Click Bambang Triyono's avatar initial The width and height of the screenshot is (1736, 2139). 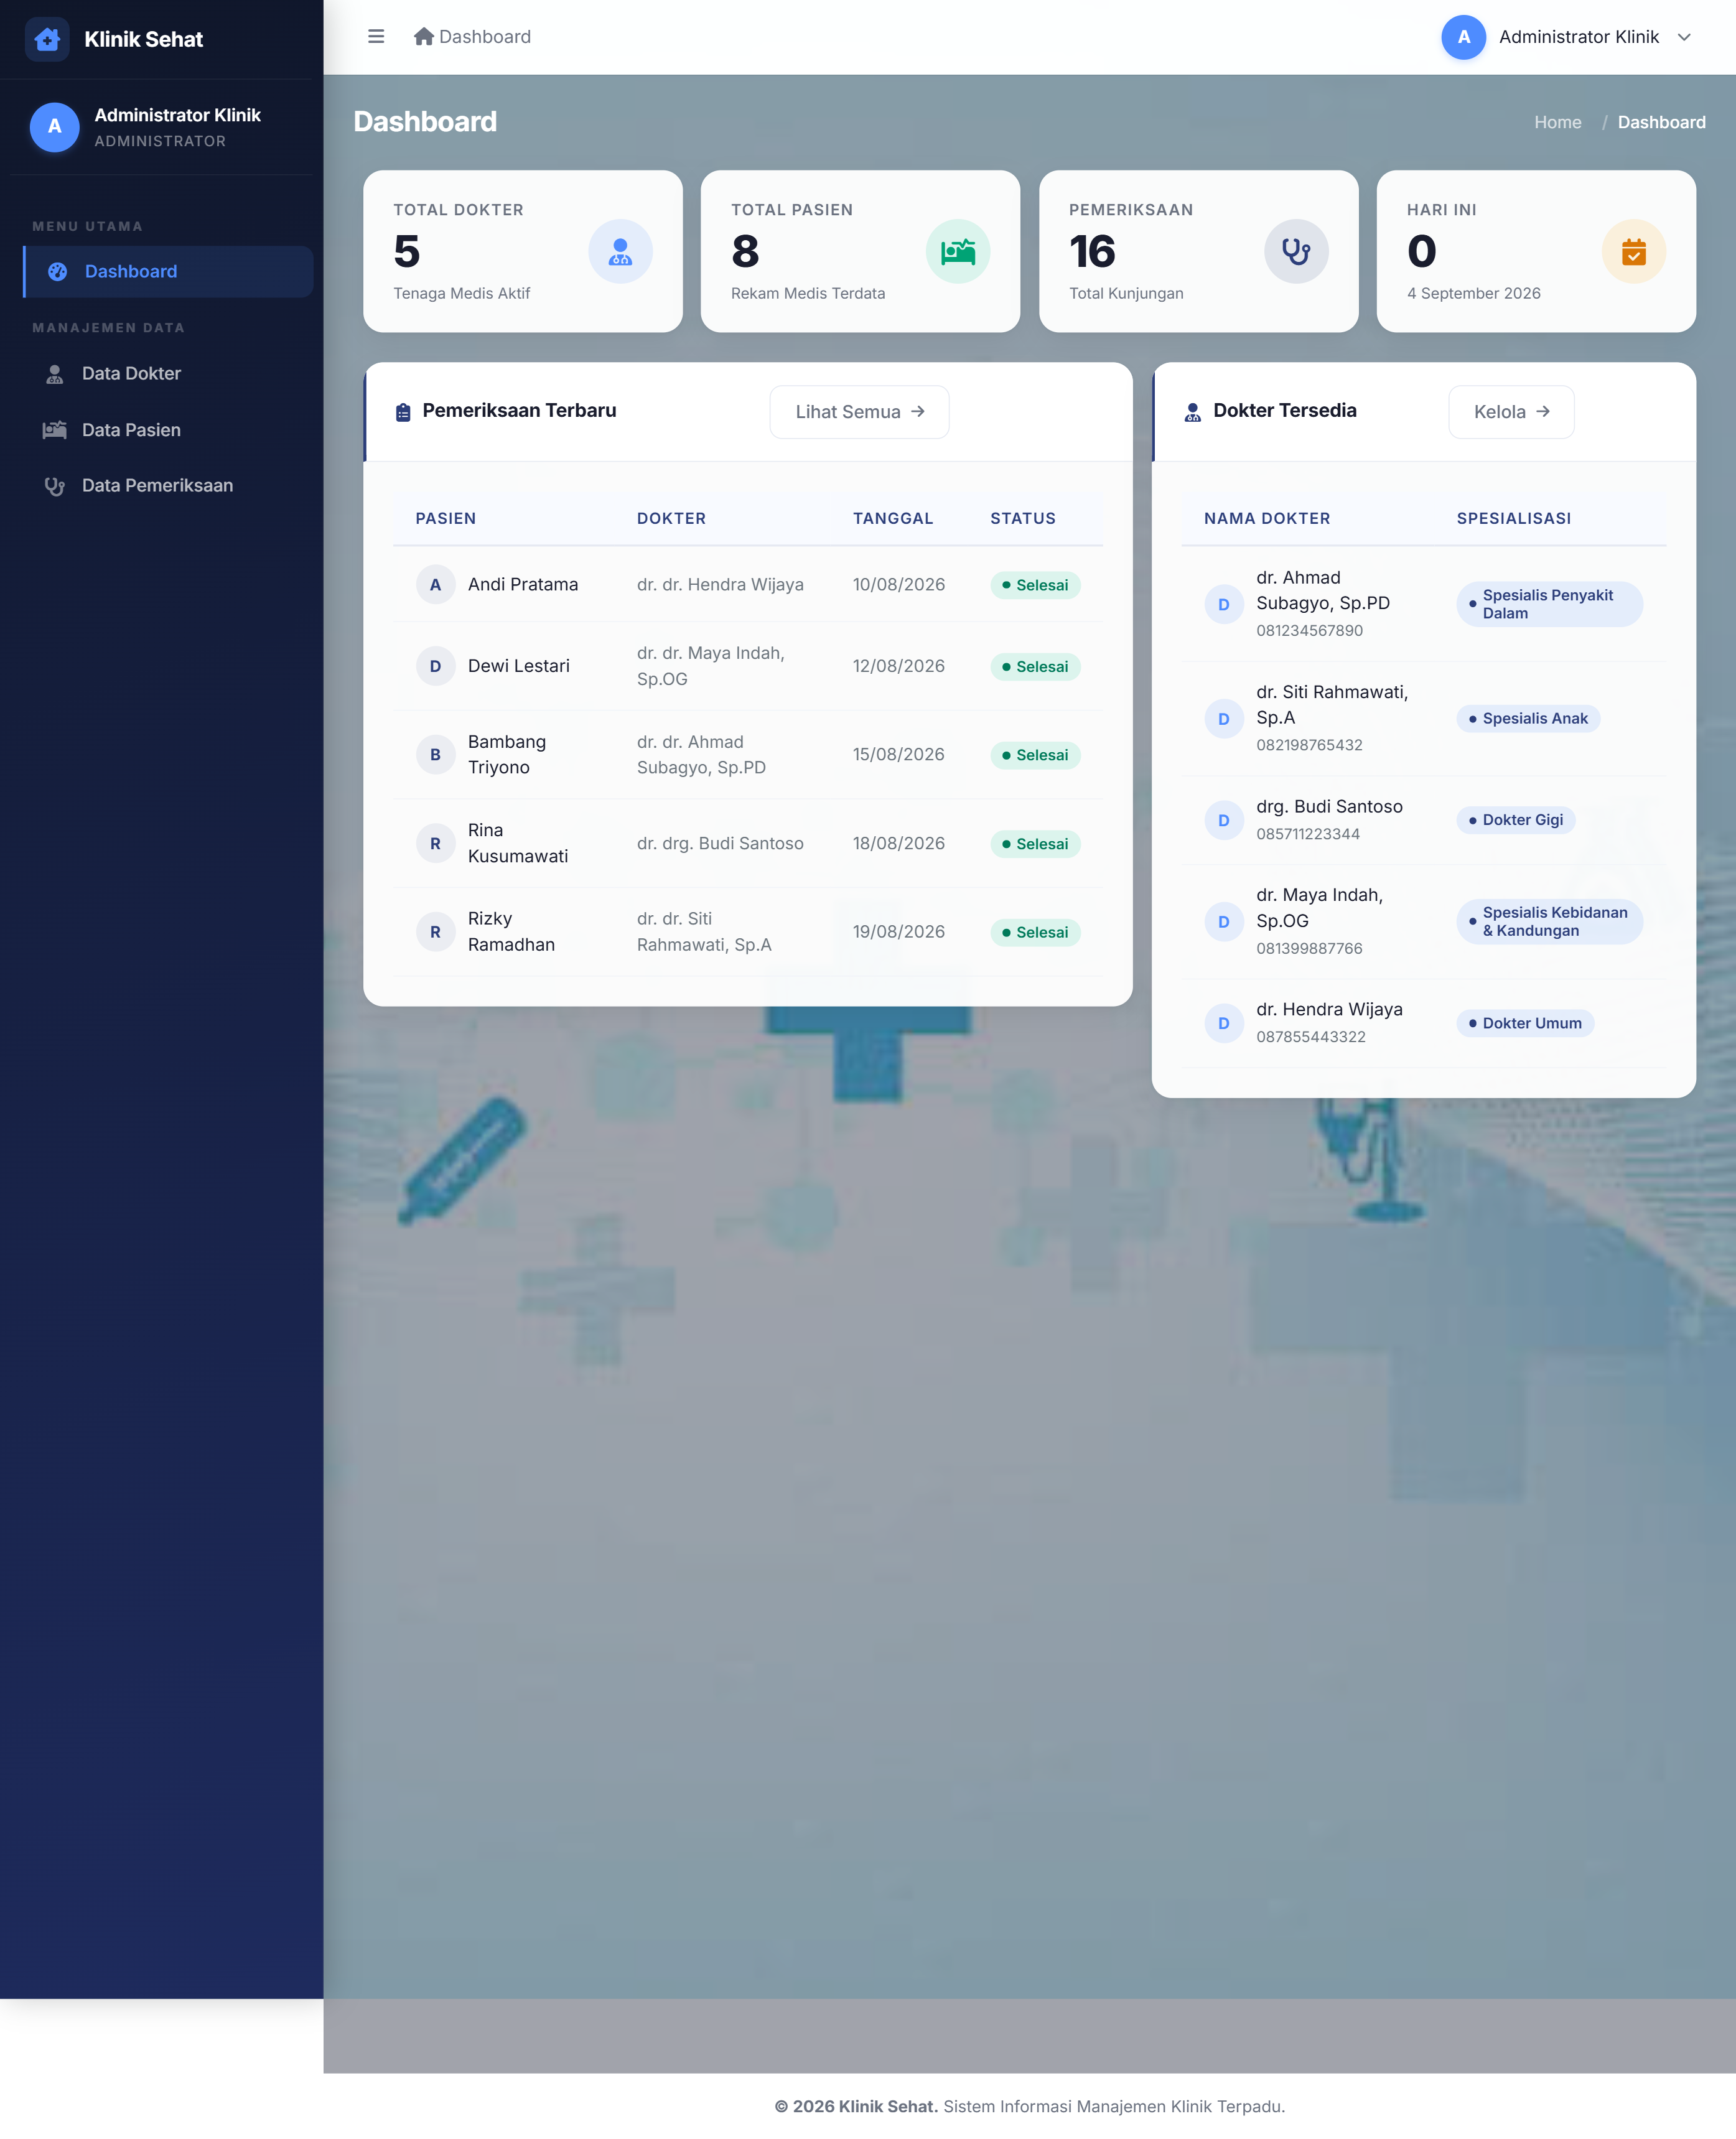(x=435, y=755)
